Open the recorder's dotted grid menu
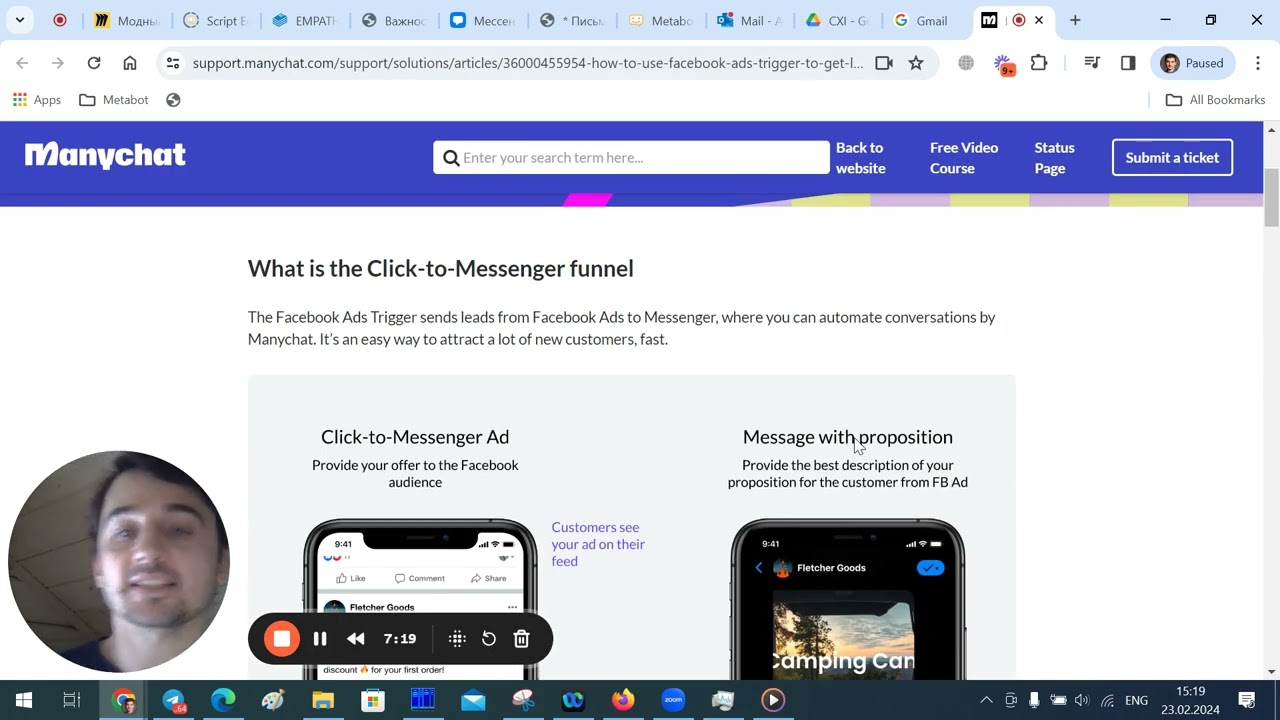1280x720 pixels. [x=457, y=639]
